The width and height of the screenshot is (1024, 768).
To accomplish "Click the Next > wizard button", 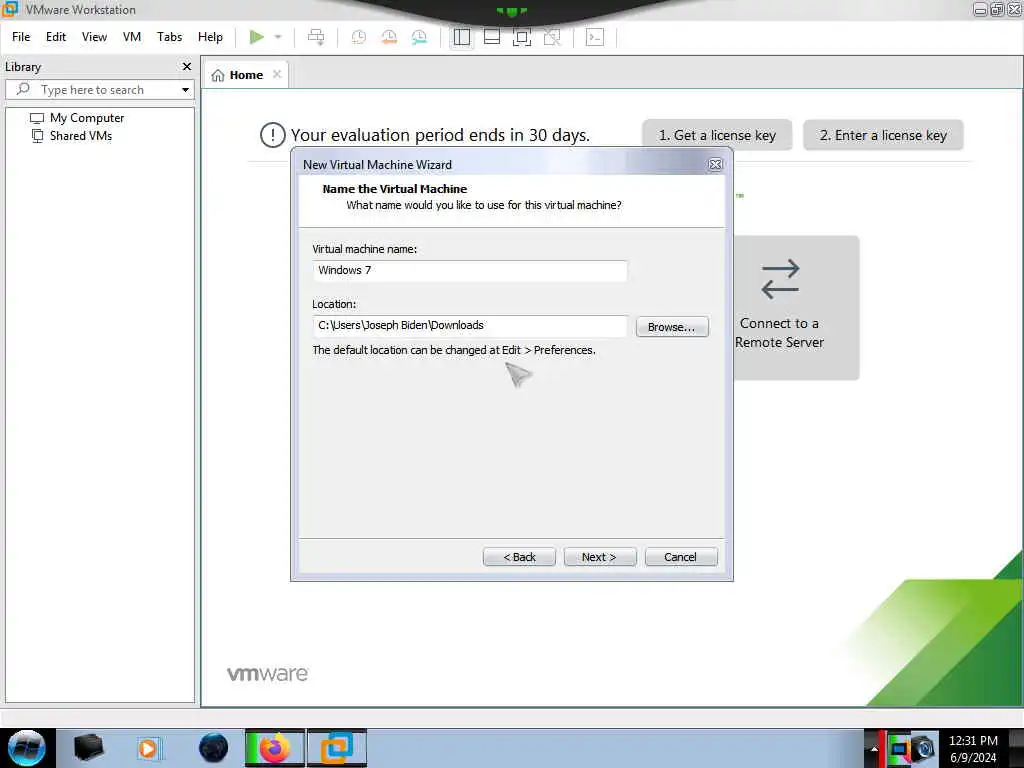I will [600, 557].
